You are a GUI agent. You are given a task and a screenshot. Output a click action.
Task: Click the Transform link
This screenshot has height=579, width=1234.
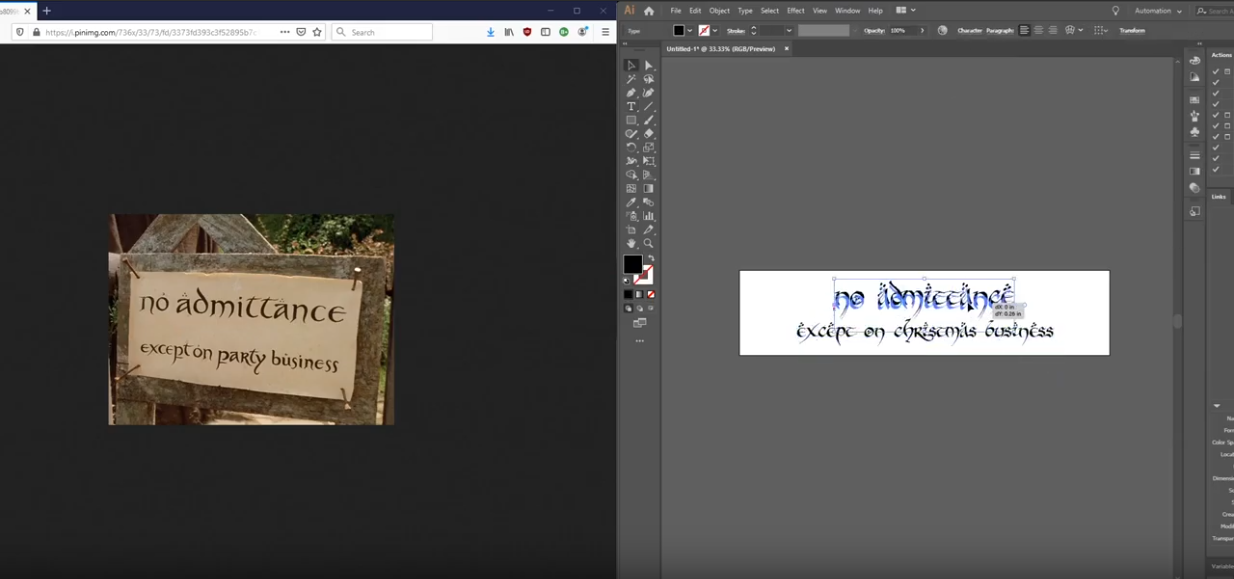tap(1132, 31)
